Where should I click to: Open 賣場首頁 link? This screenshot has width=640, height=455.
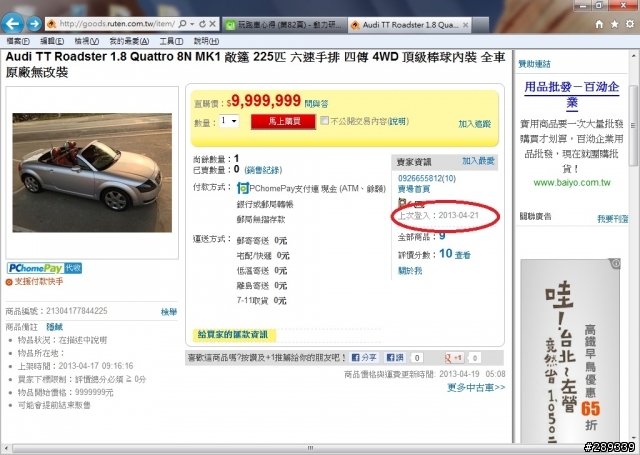(414, 189)
